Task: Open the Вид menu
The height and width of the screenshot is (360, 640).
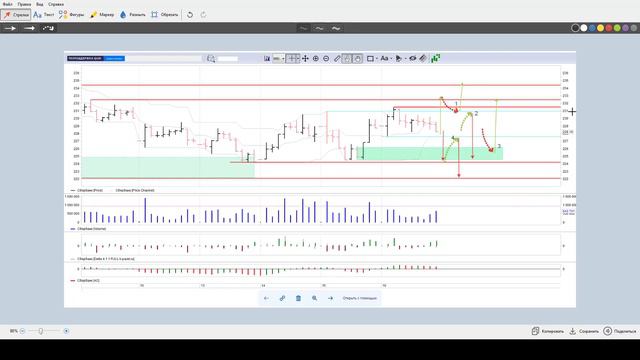Action: tap(40, 4)
